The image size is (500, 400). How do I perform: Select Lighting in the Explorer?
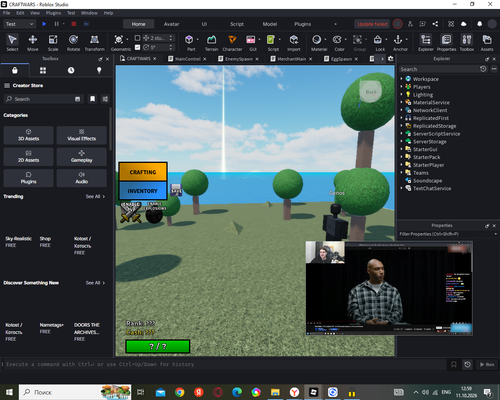pos(423,95)
